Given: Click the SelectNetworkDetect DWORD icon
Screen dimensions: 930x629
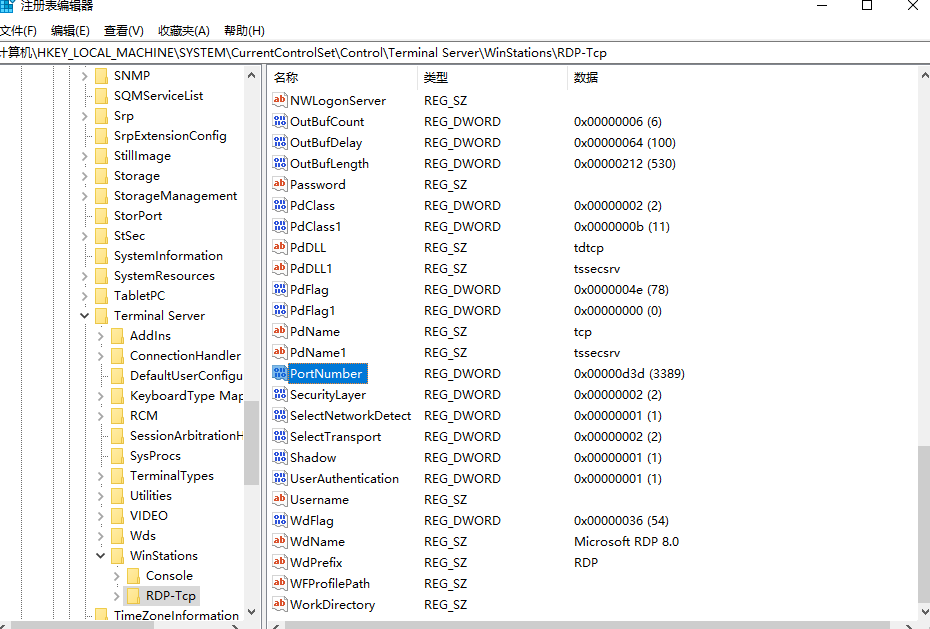Looking at the screenshot, I should coord(280,415).
